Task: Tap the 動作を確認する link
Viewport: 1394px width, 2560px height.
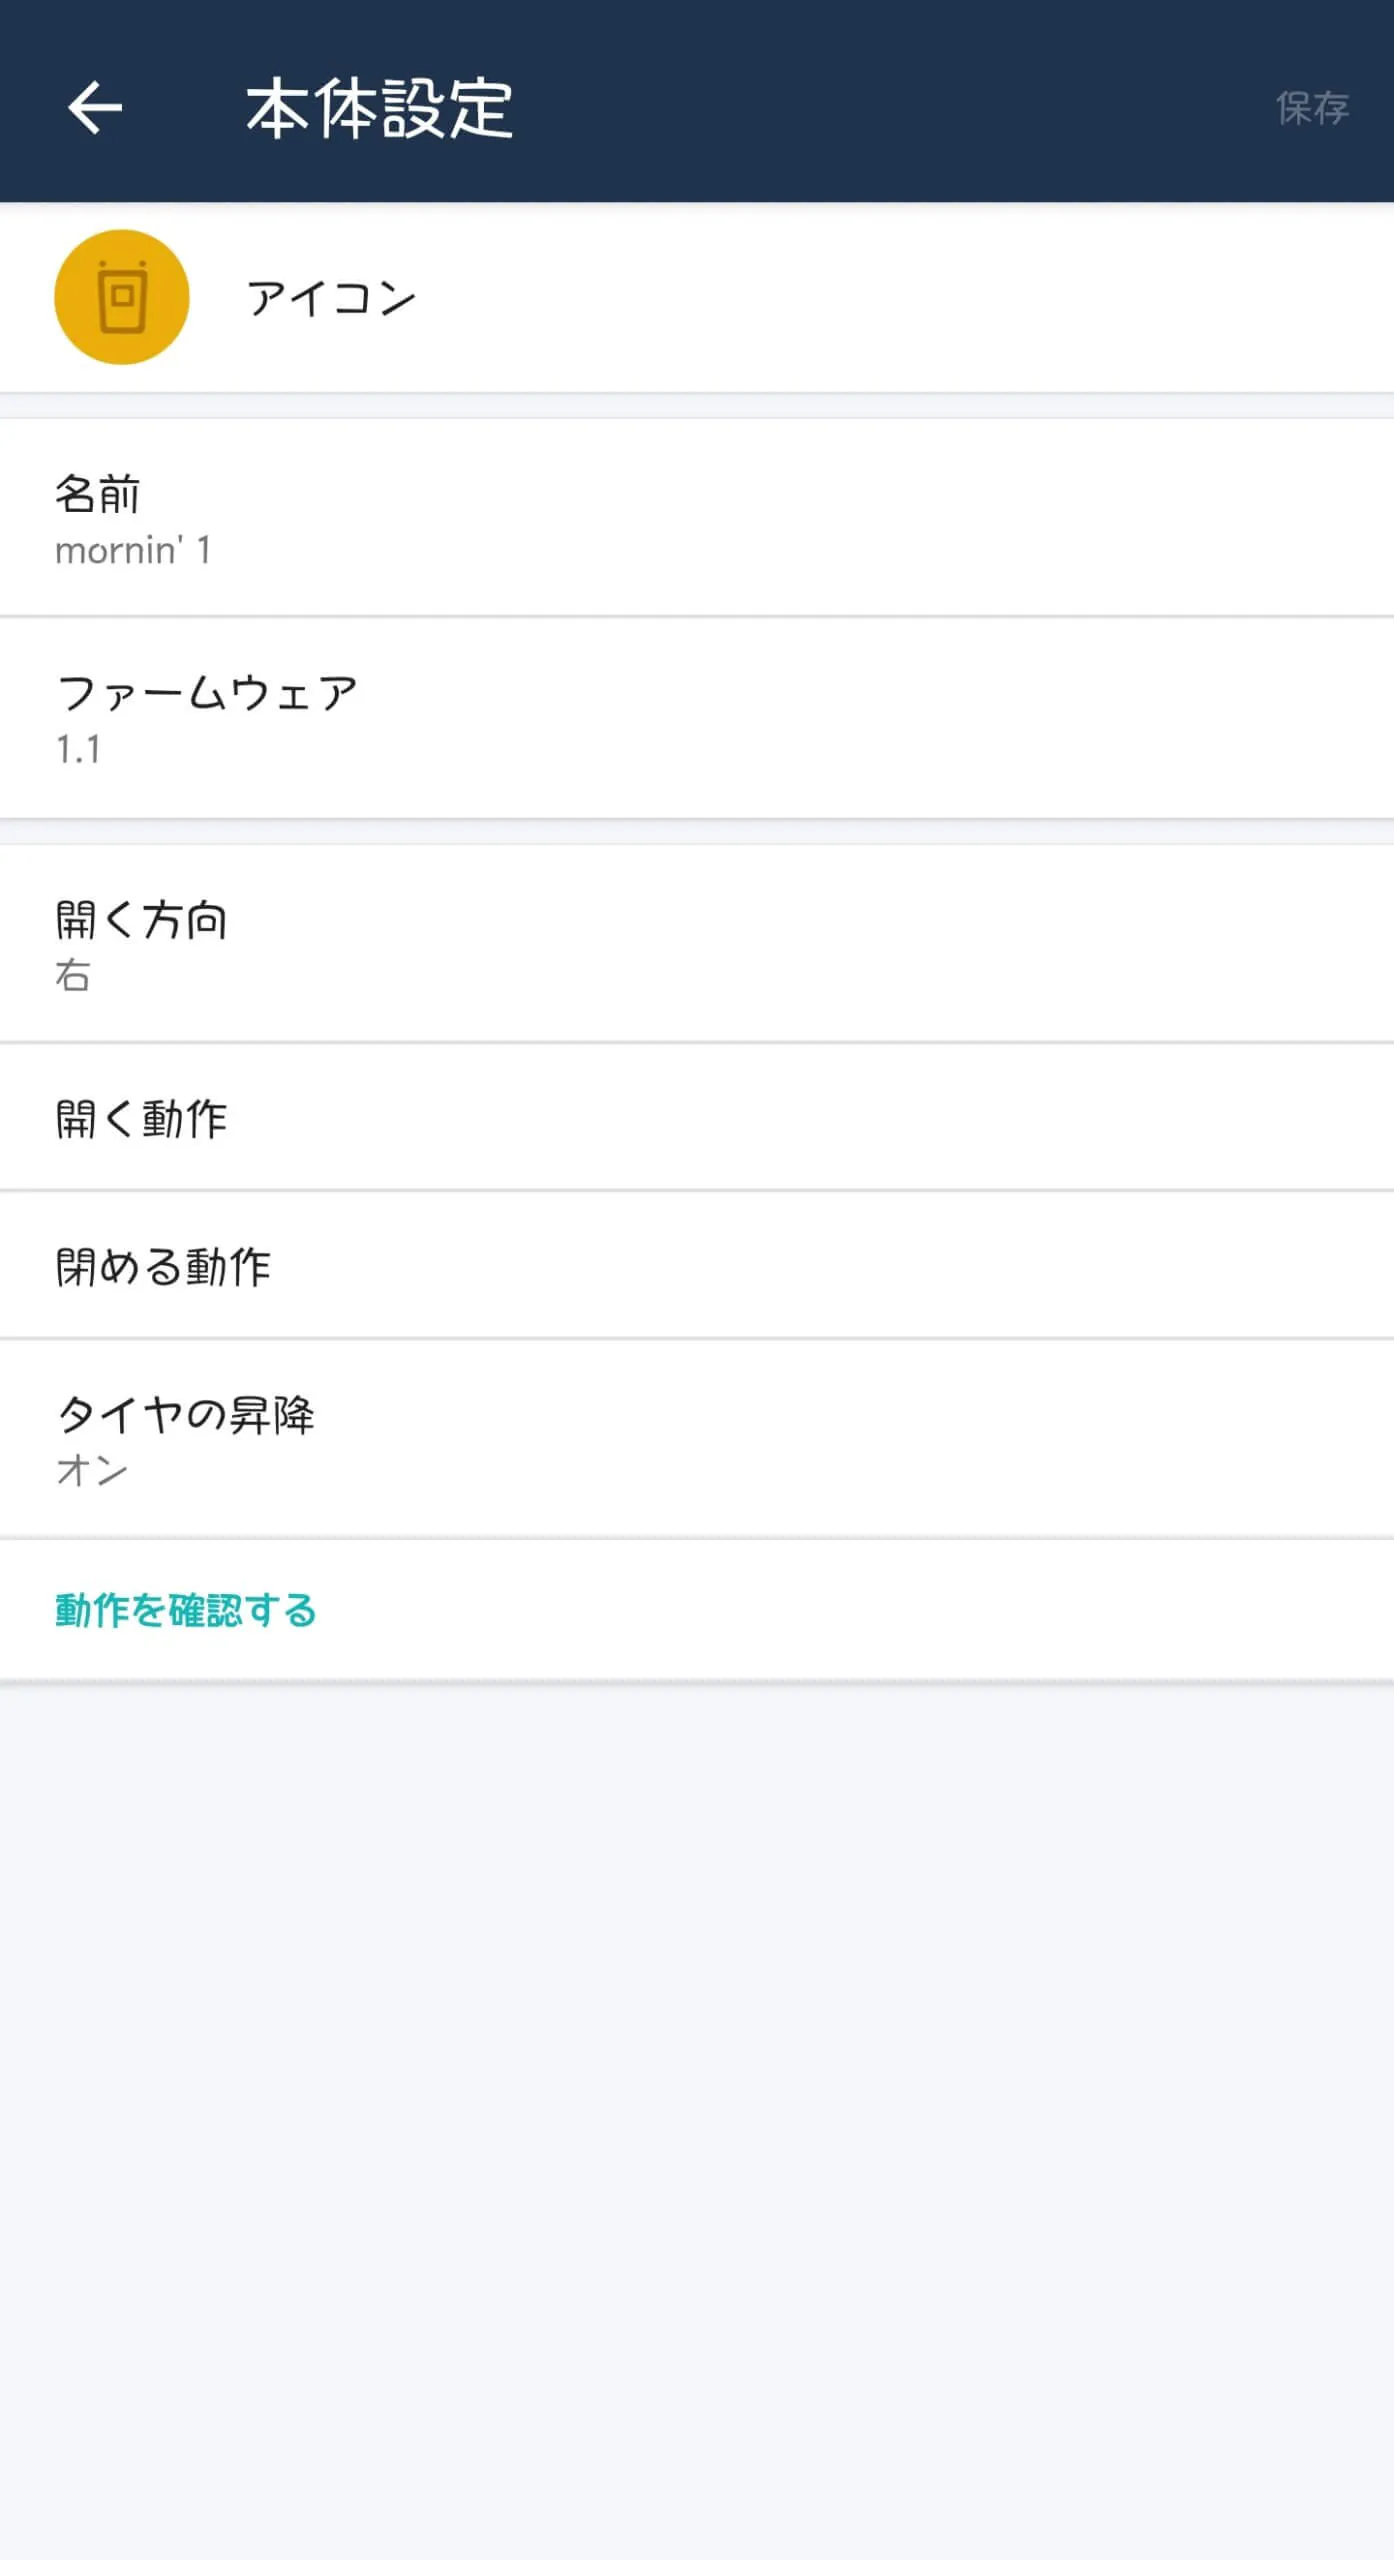Action: tap(186, 1611)
